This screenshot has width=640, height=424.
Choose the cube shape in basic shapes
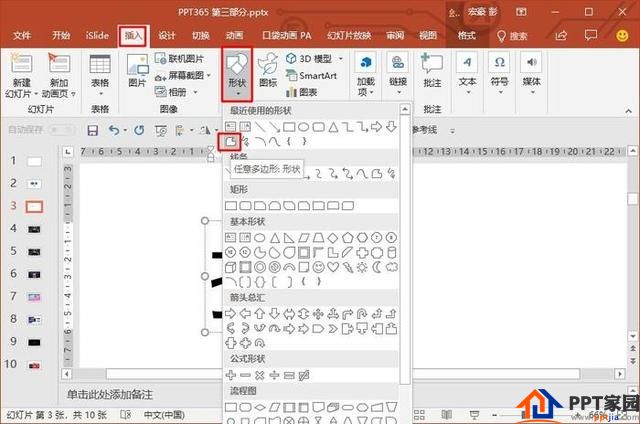tap(231, 267)
